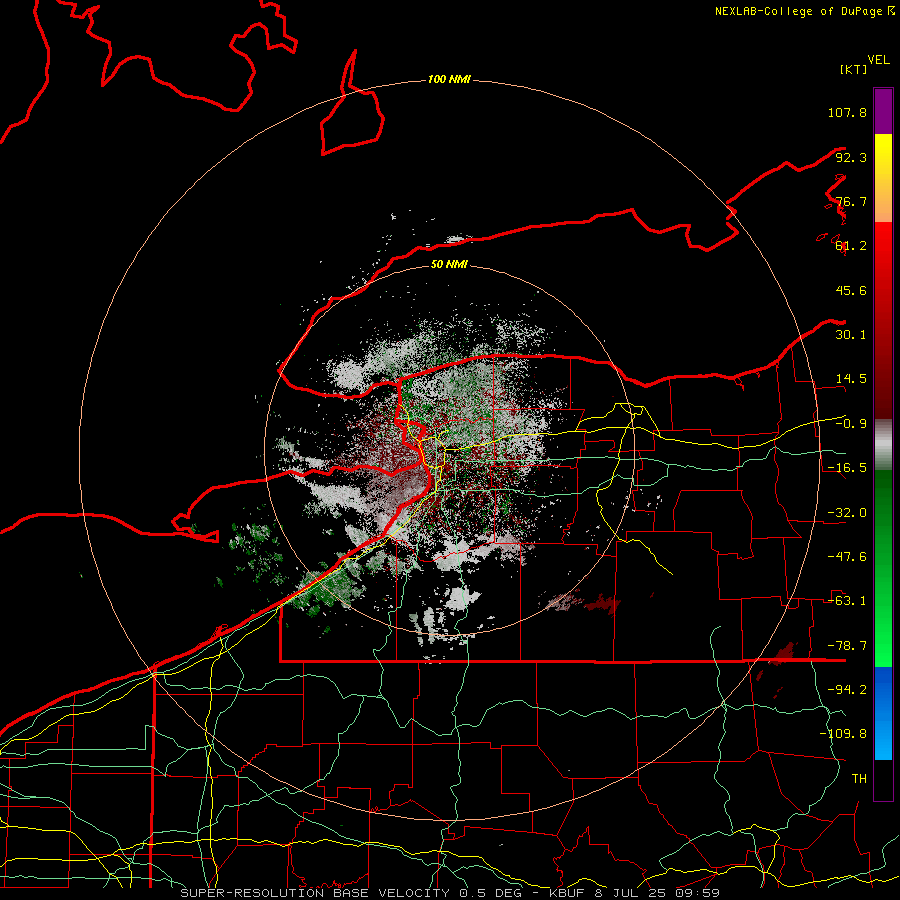Click the 61.2 velocity scale value
This screenshot has width=900, height=900.
point(851,246)
